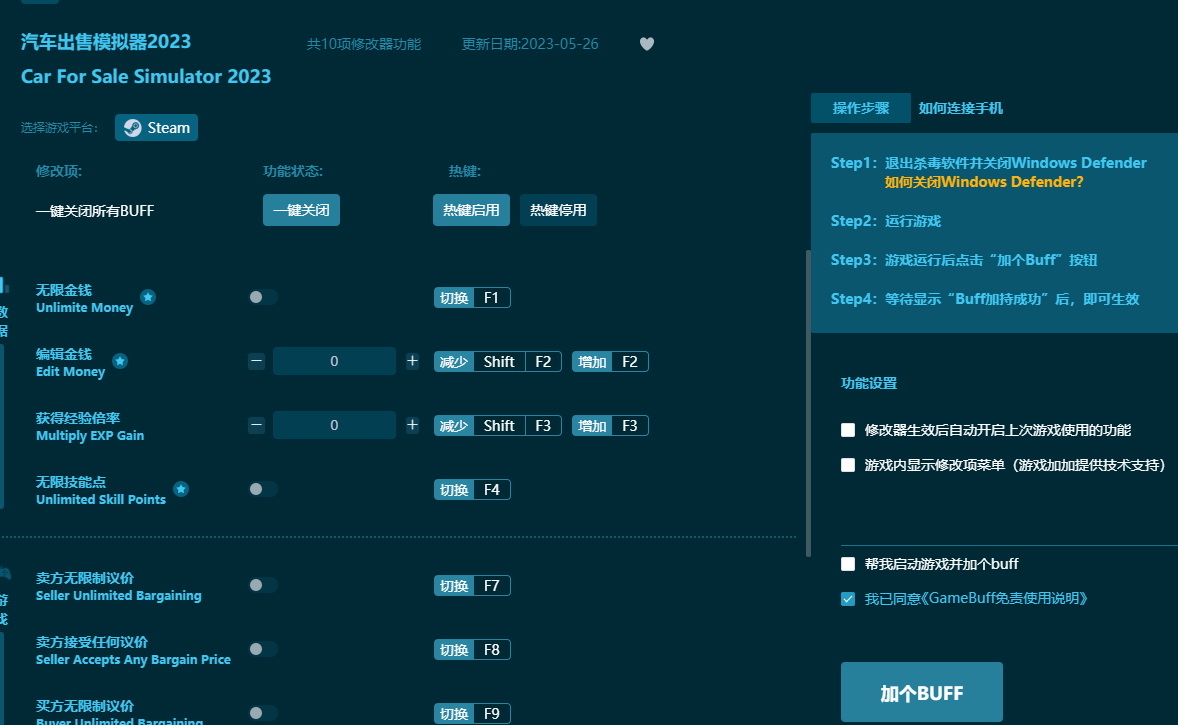
Task: Click the Edit Money value field
Action: pyautogui.click(x=334, y=361)
